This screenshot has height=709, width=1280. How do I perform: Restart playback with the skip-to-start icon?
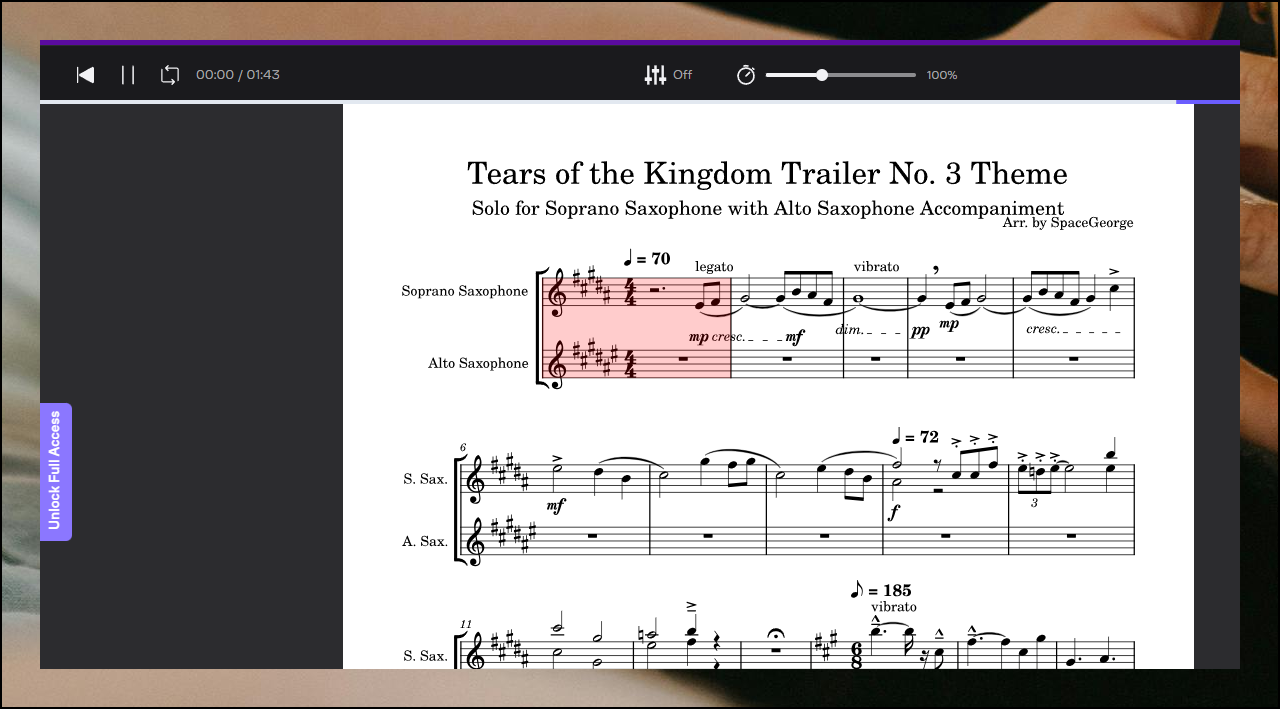pos(86,75)
